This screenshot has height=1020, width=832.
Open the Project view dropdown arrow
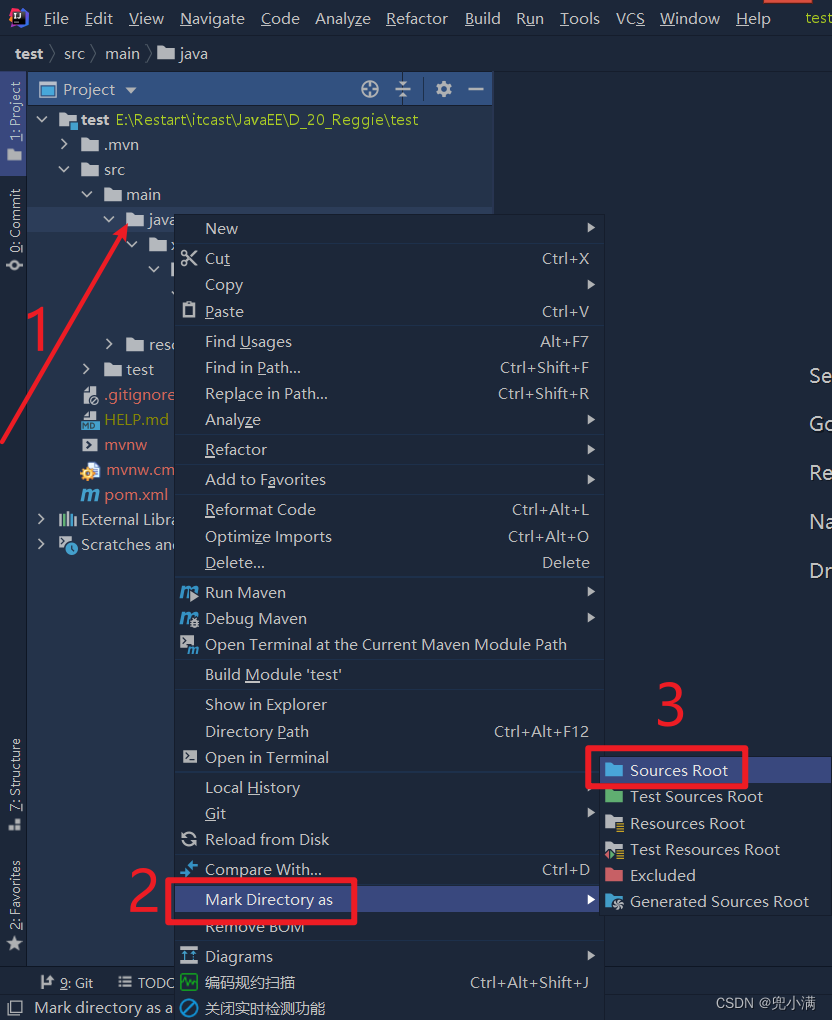pyautogui.click(x=131, y=90)
